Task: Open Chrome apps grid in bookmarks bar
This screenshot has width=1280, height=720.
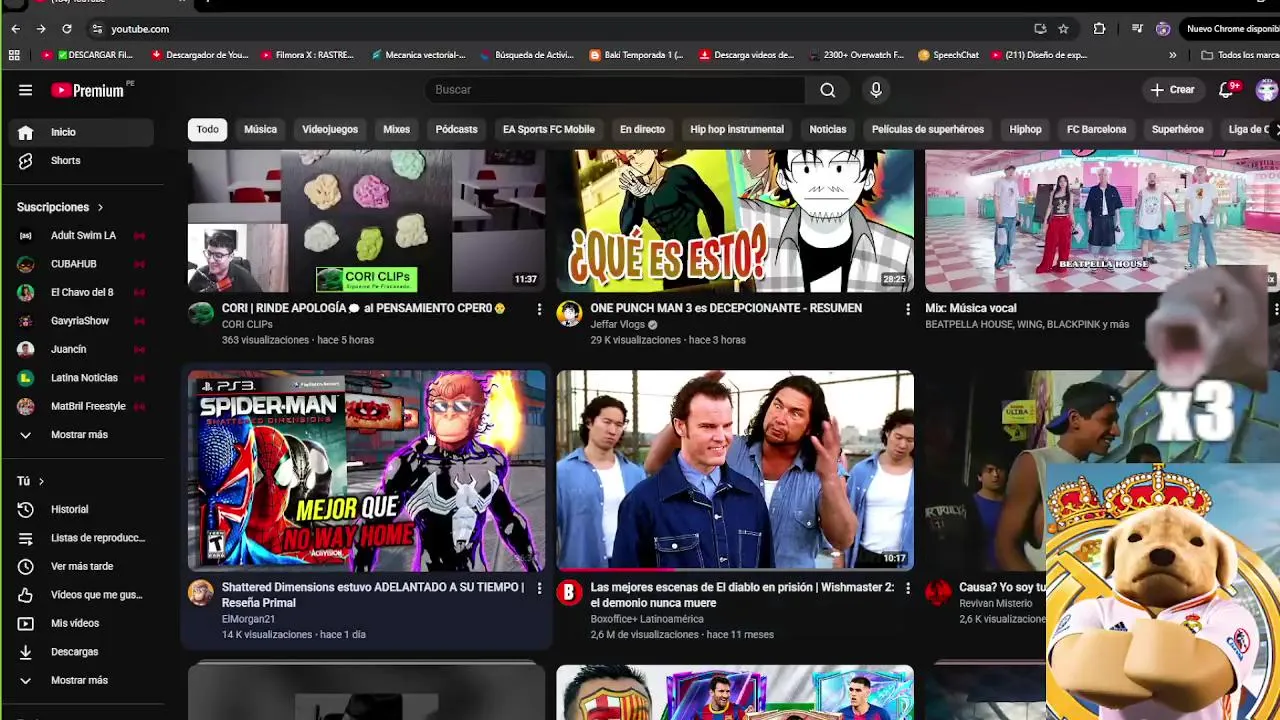Action: 14,55
